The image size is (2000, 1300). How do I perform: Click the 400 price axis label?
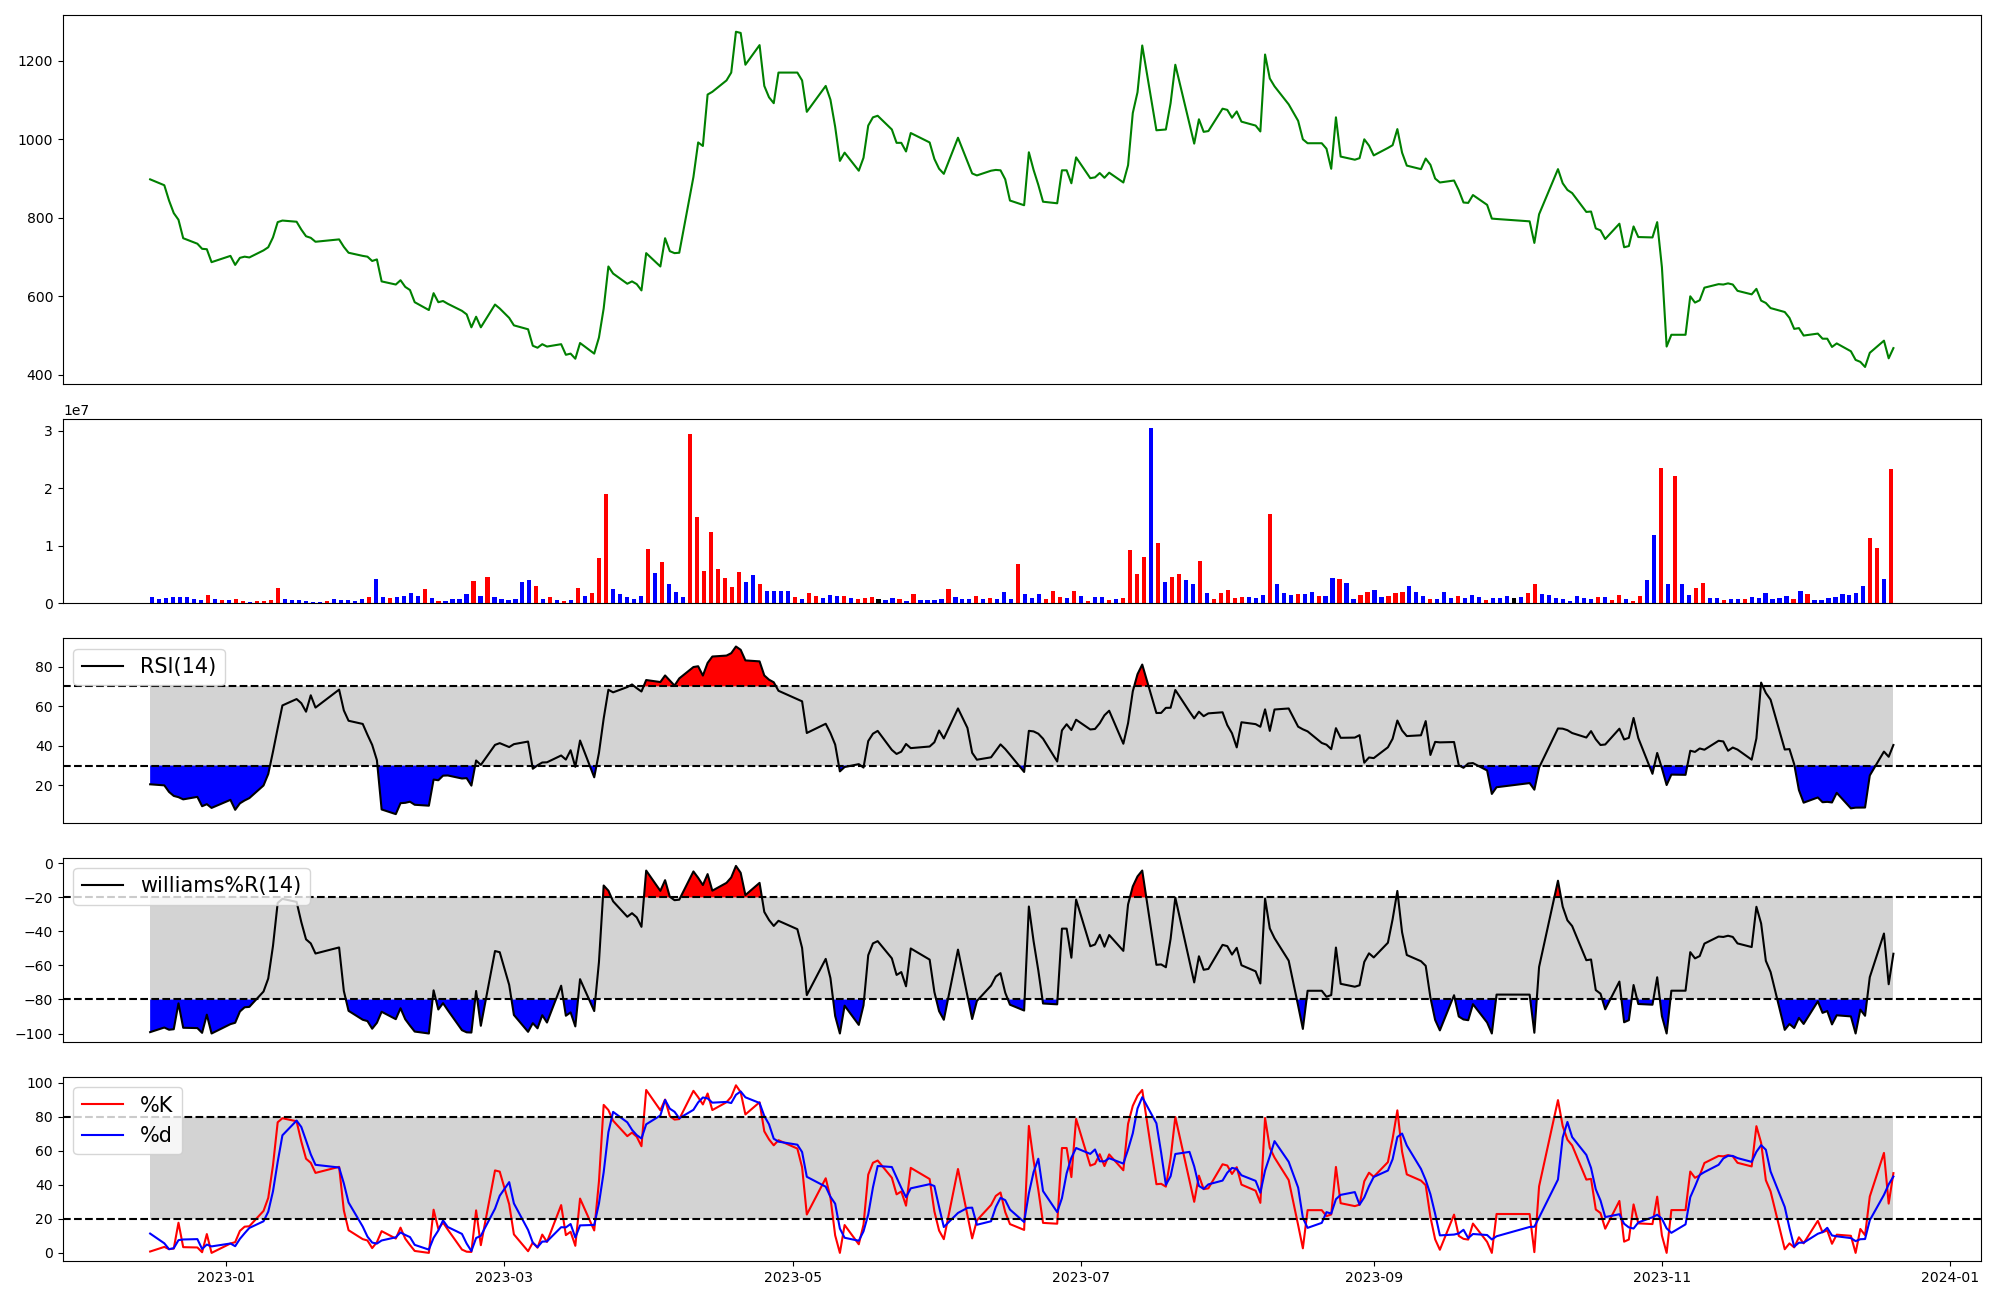pyautogui.click(x=40, y=376)
